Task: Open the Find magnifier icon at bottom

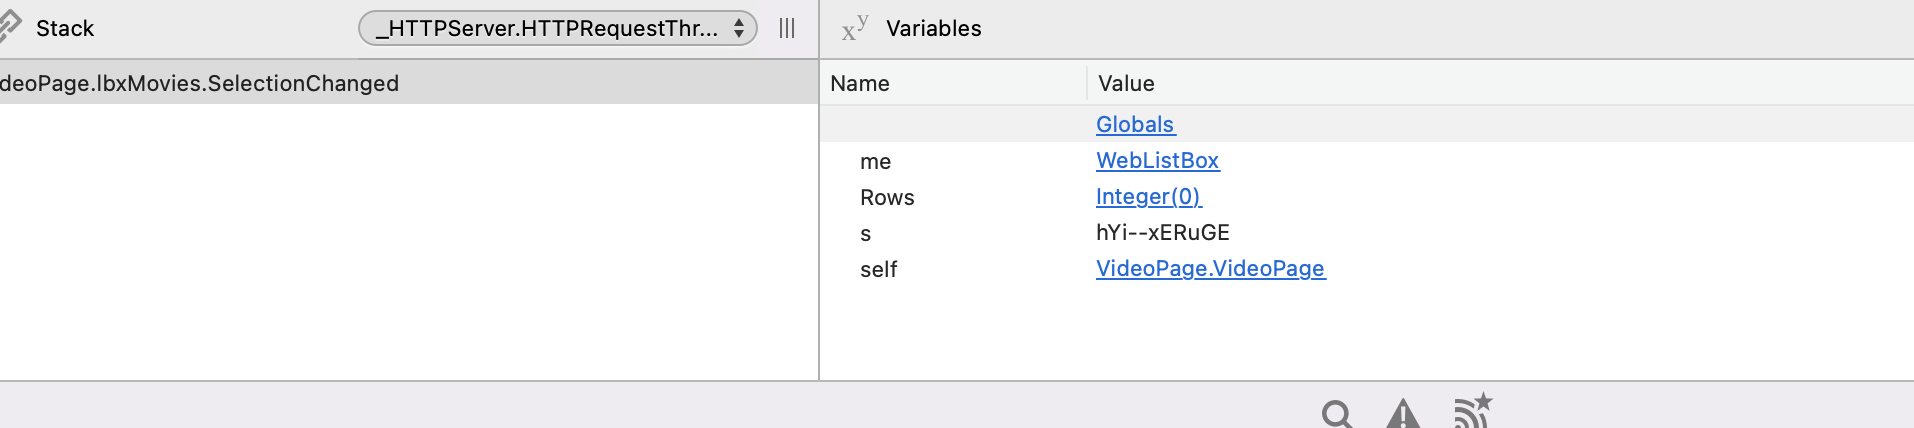Action: pos(1337,414)
